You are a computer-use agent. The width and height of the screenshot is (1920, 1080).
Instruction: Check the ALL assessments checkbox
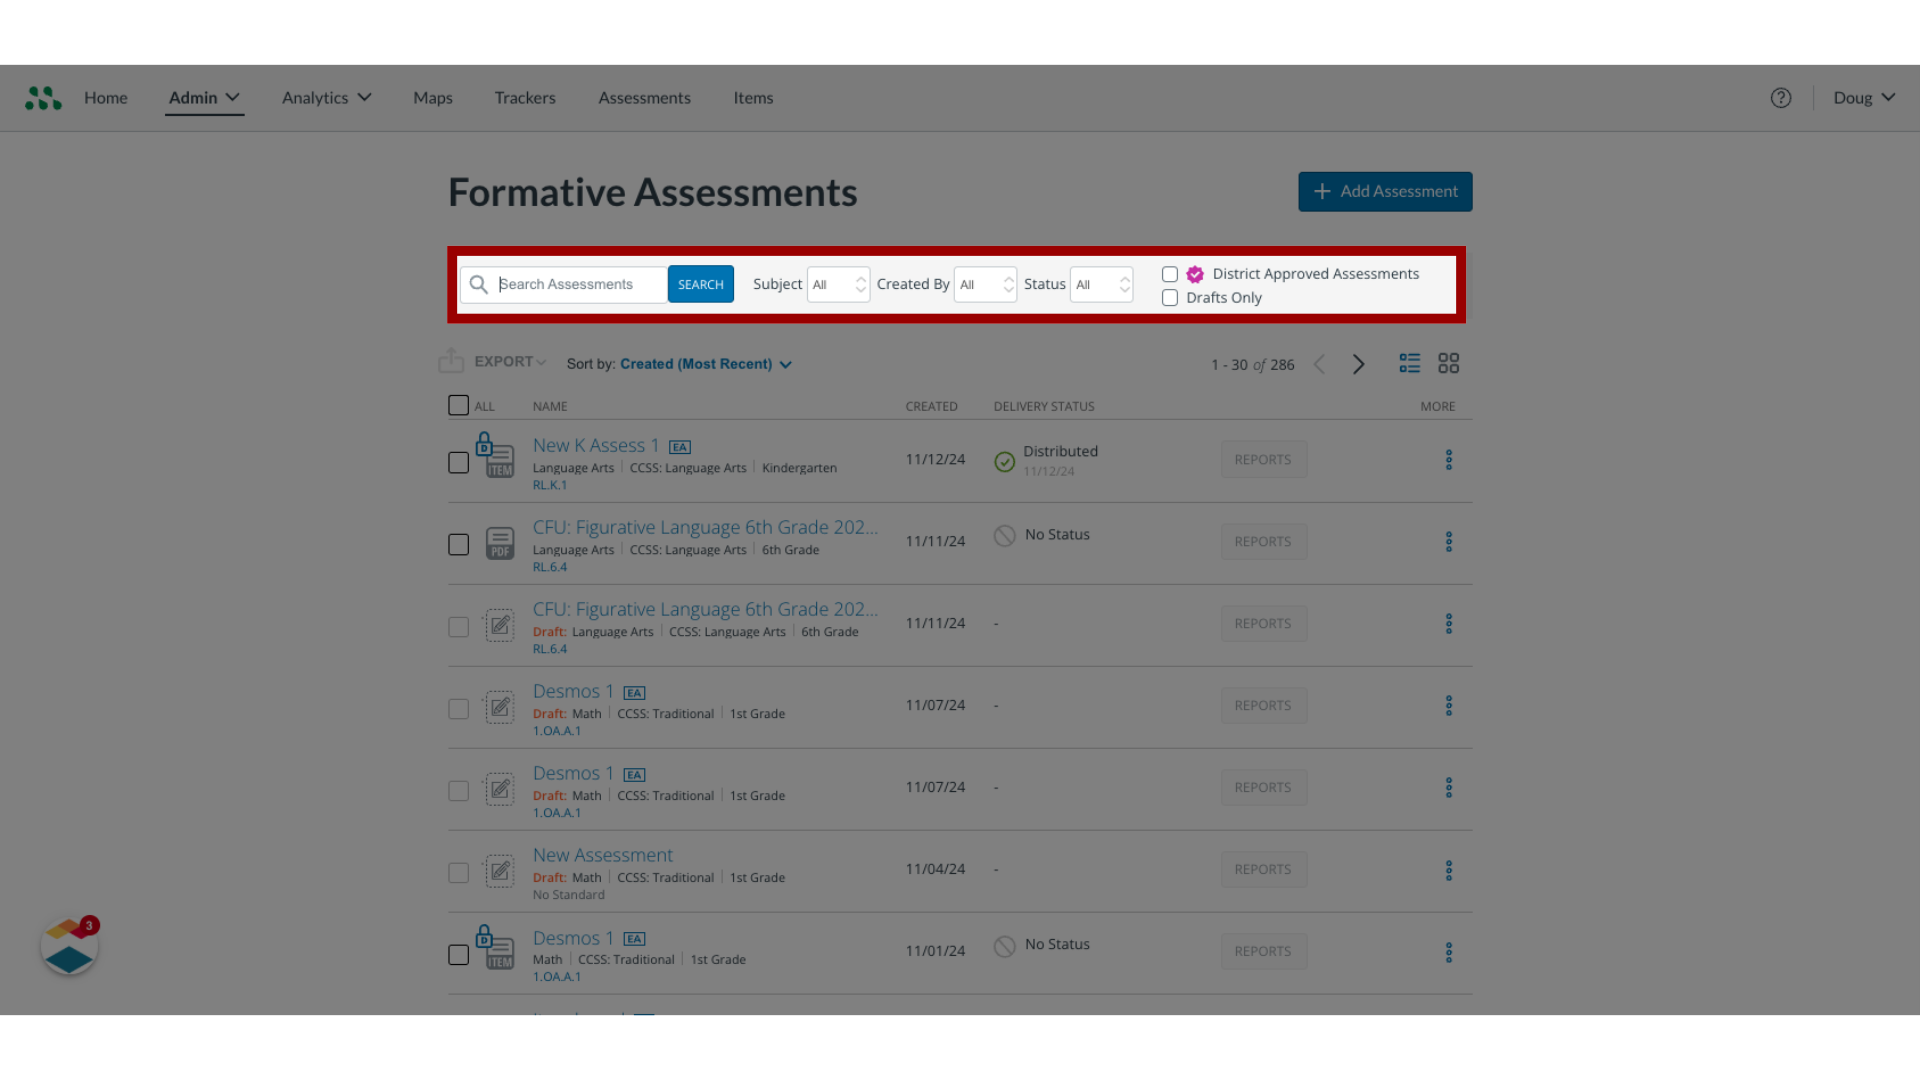tap(458, 405)
